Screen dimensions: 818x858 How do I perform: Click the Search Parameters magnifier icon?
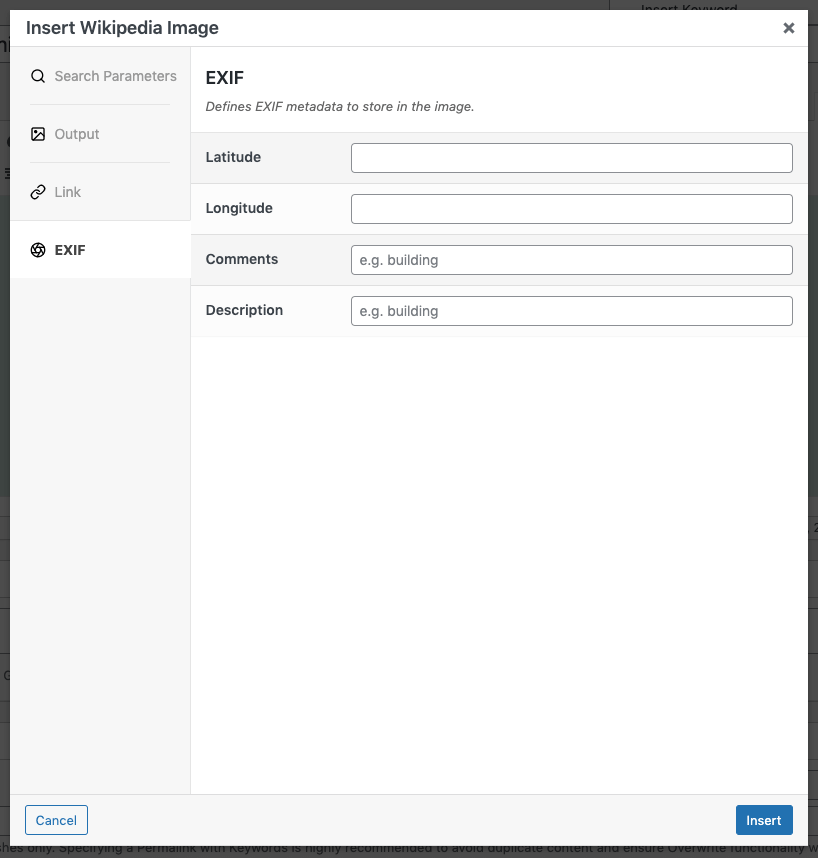pyautogui.click(x=38, y=76)
